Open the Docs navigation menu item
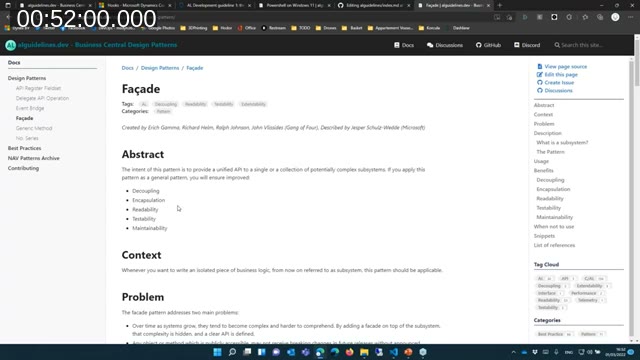Screen dimensions: 640x360 click(x=404, y=45)
